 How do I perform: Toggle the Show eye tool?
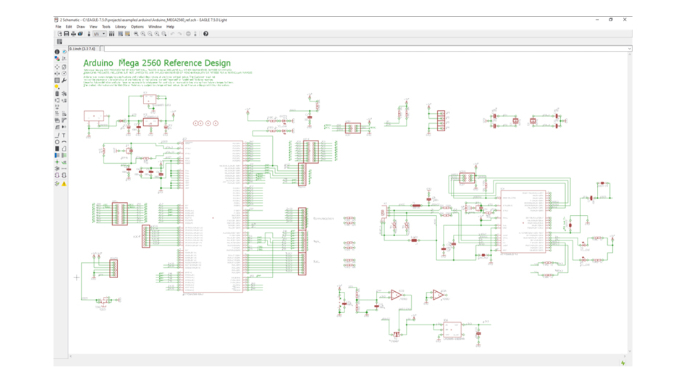tap(64, 51)
